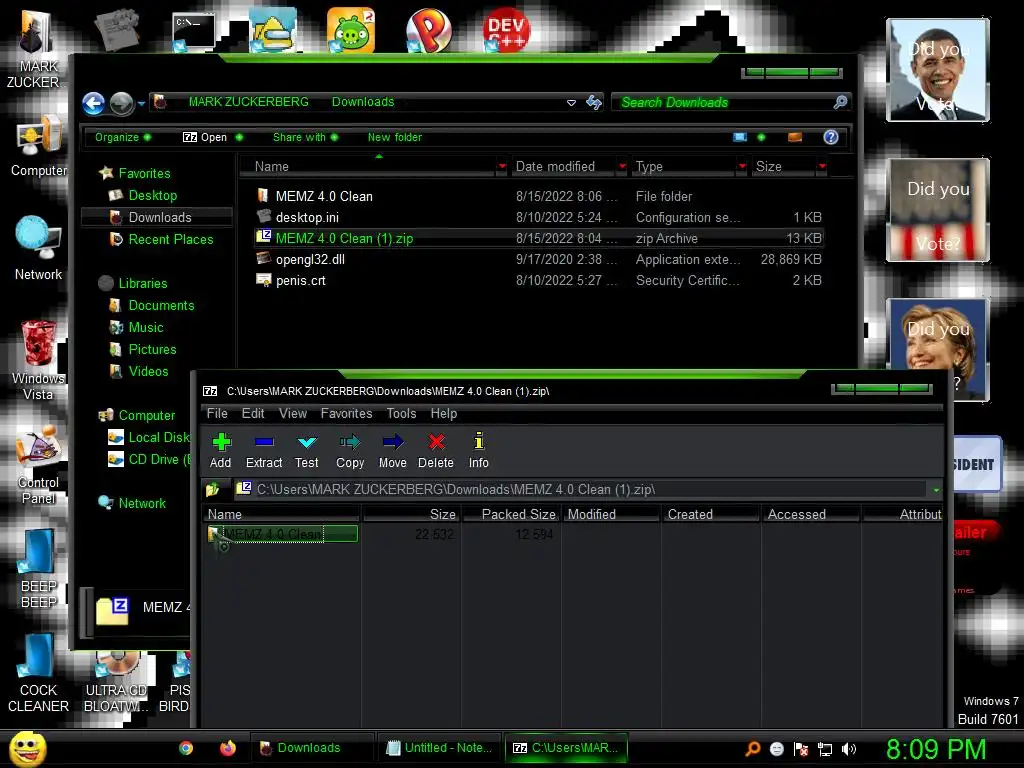Open the Dev-C++ desktop shortcut
This screenshot has height=768, width=1024.
point(506,30)
